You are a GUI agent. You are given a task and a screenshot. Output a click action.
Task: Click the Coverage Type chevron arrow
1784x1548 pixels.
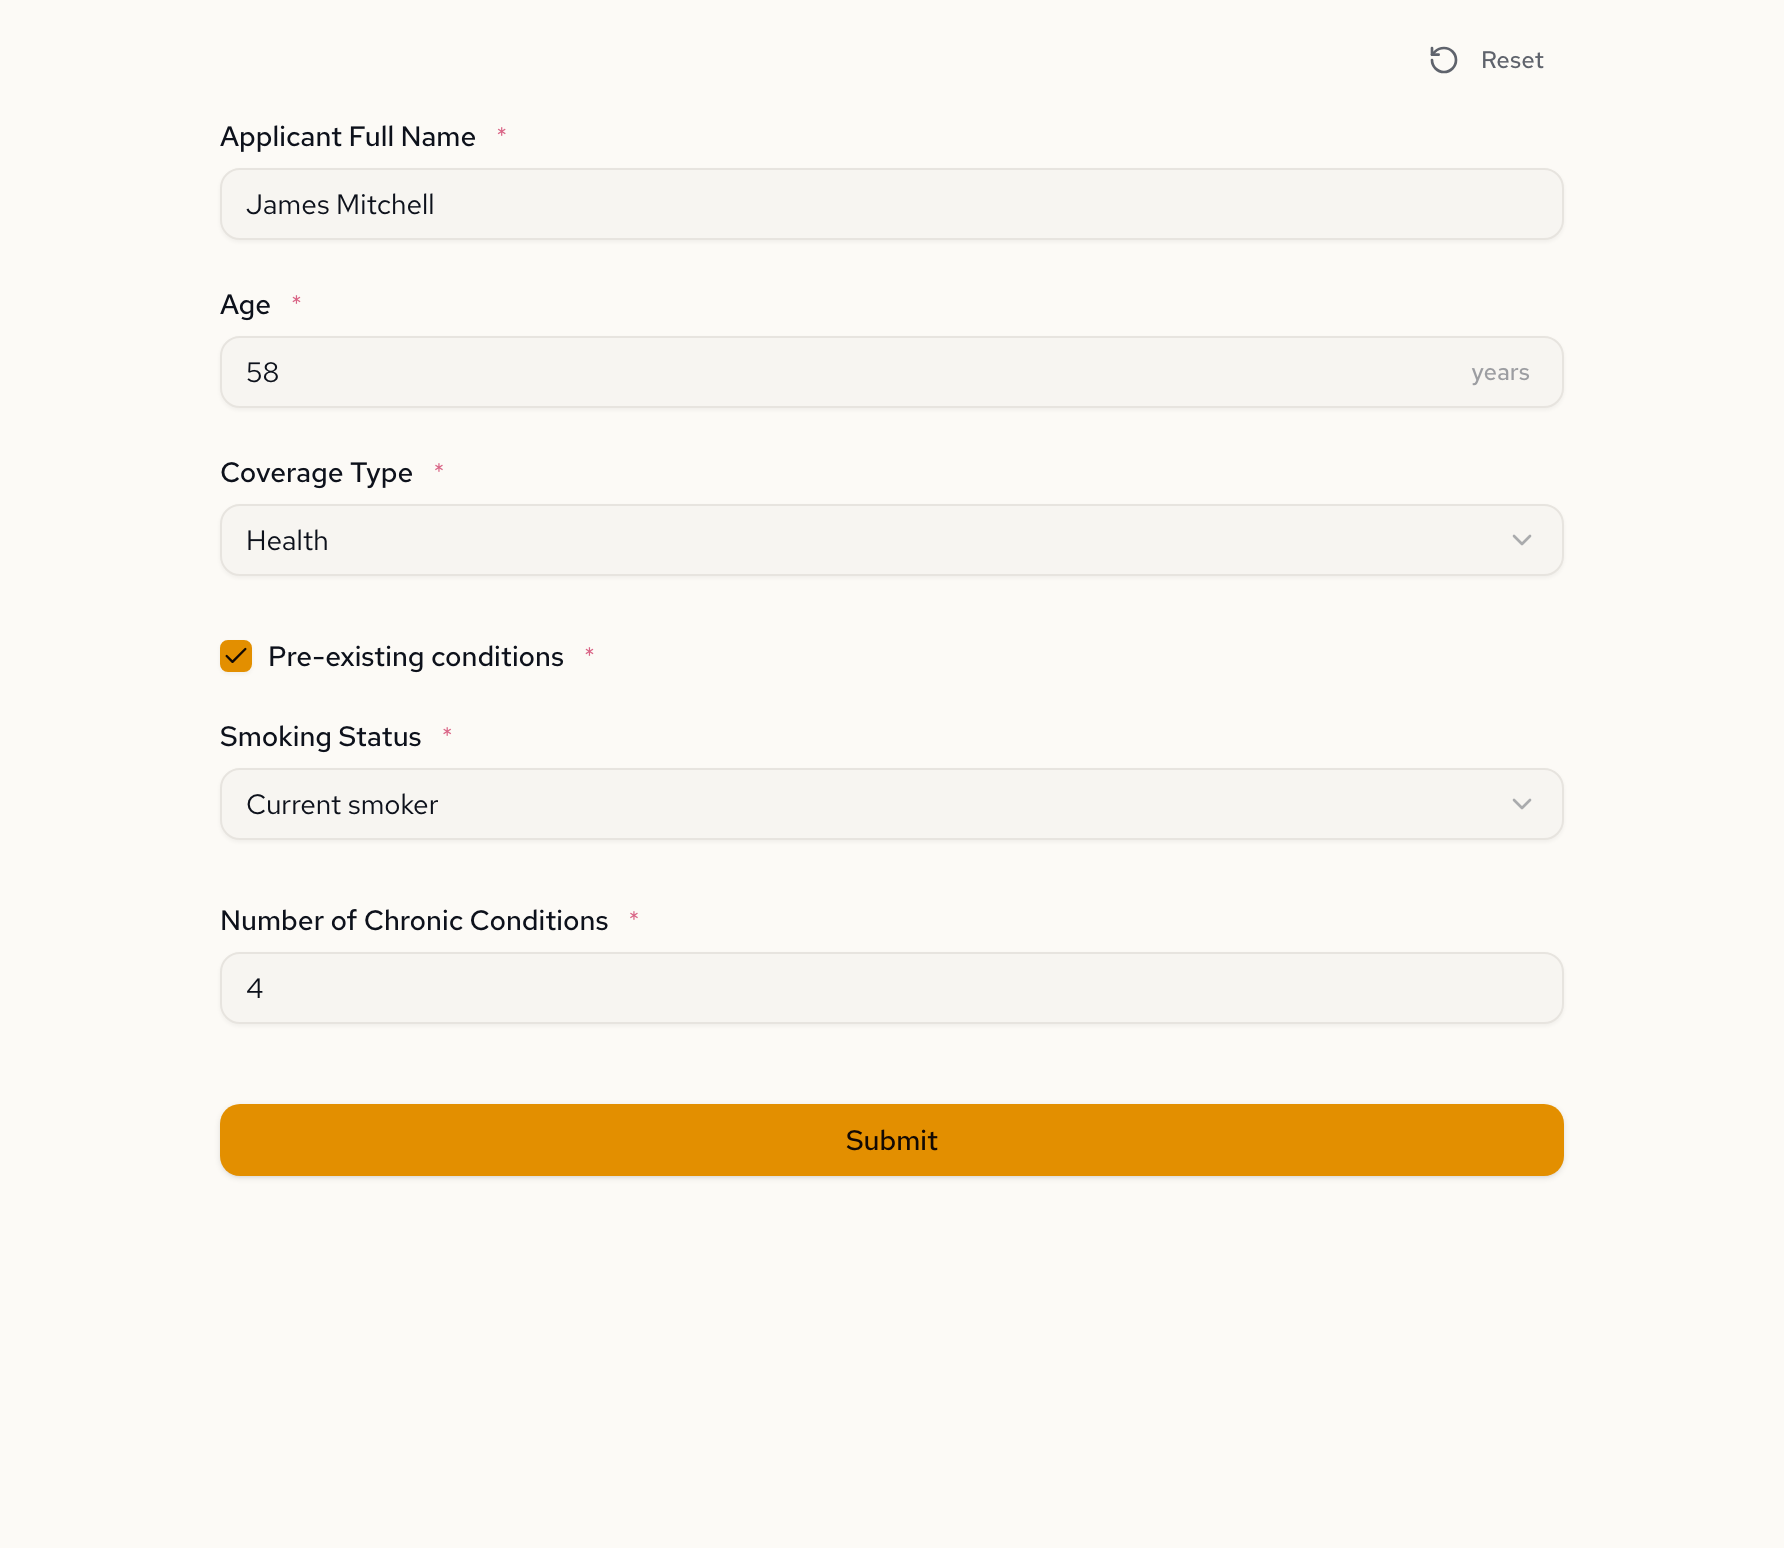point(1521,540)
